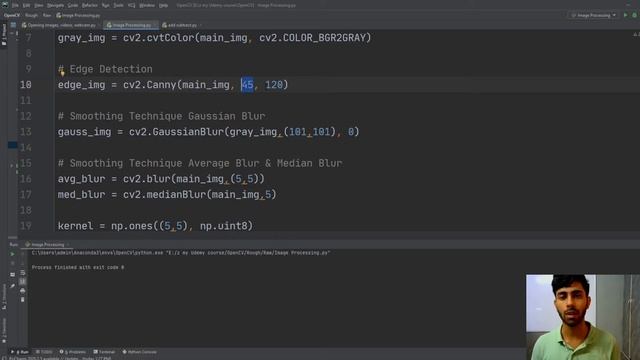The width and height of the screenshot is (640, 360).
Task: Click the Print icon in Run panel
Action: (22, 291)
